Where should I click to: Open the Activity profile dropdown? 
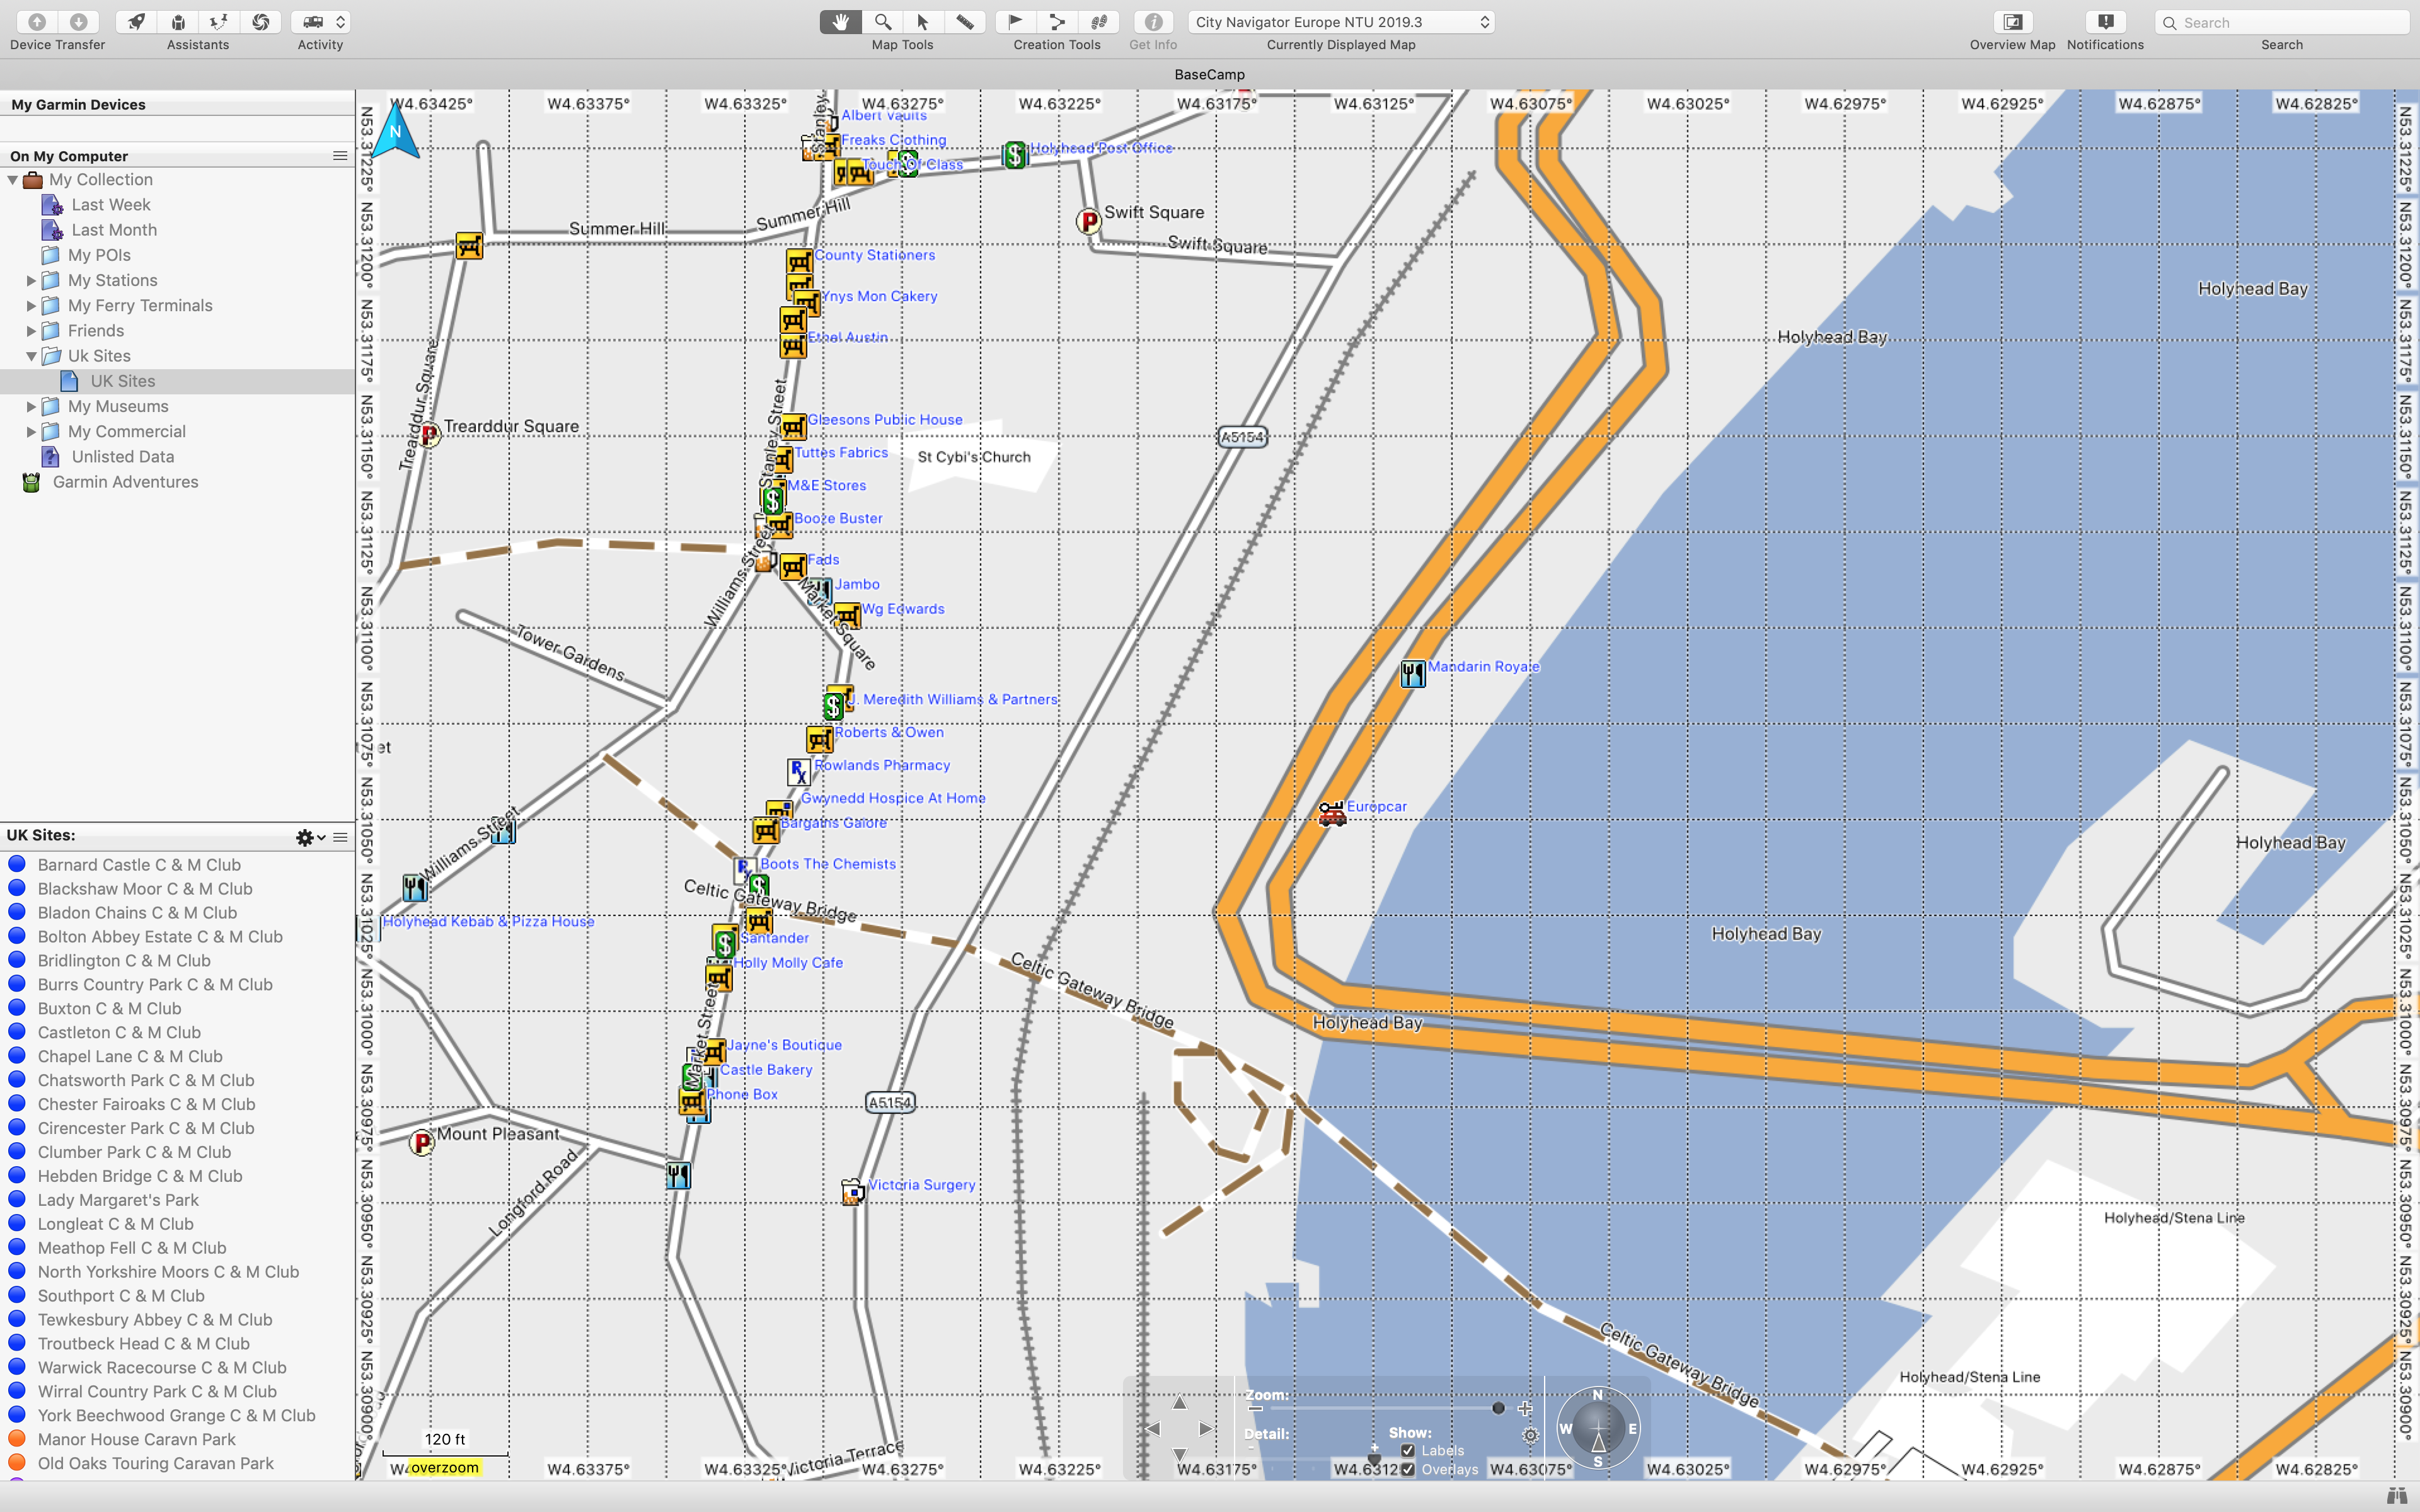(321, 22)
